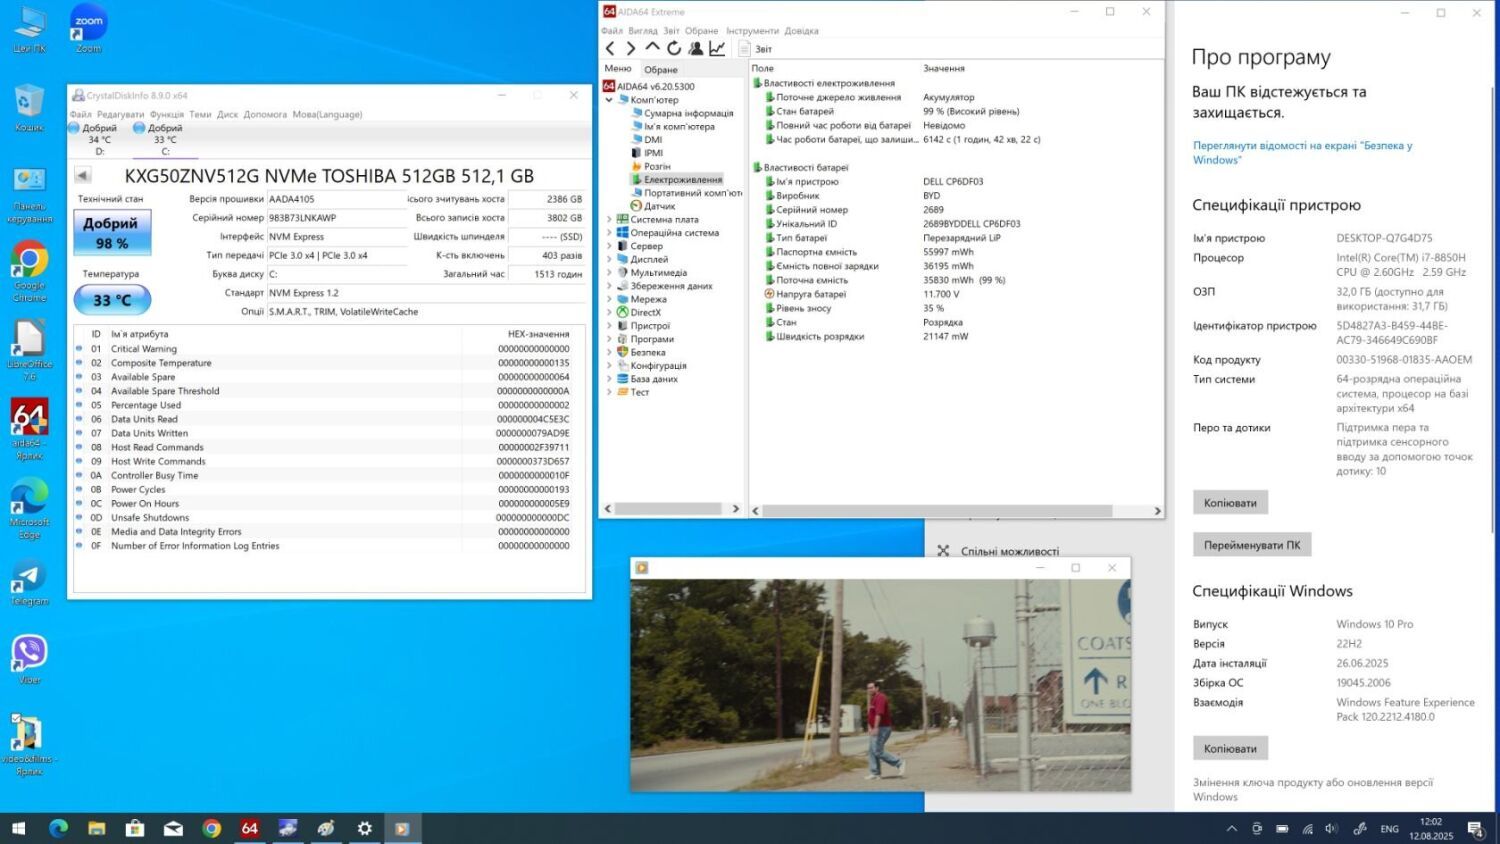Click the AIDA64 data pane horizontal scrollbar
The width and height of the screenshot is (1500, 844).
coord(935,510)
